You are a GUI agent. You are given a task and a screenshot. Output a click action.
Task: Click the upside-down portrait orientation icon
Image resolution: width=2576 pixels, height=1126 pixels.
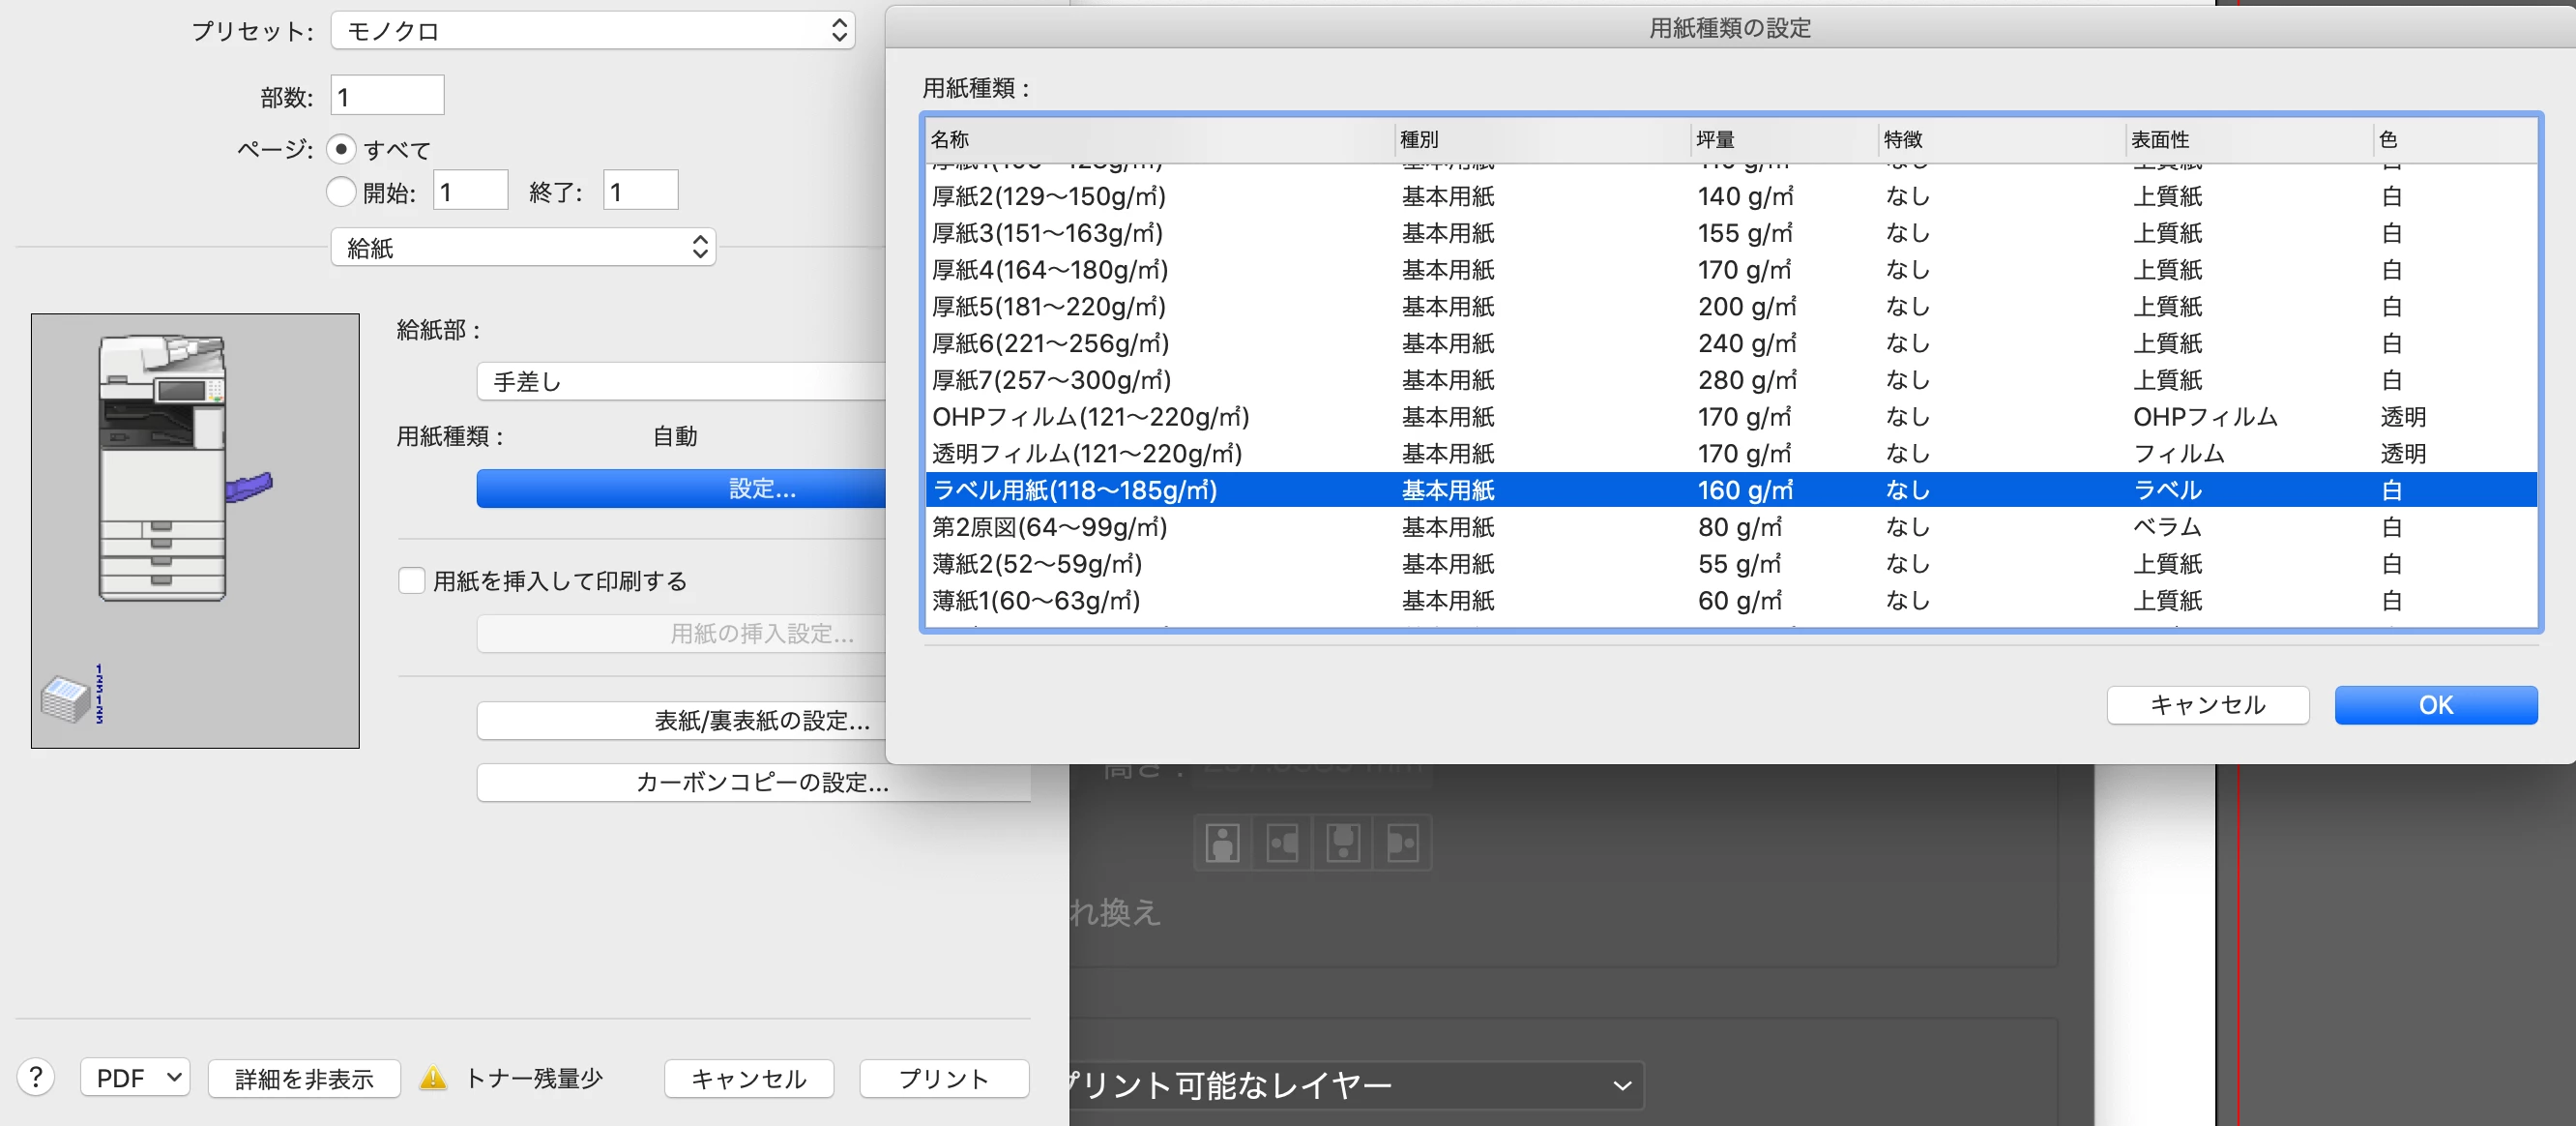[1342, 843]
